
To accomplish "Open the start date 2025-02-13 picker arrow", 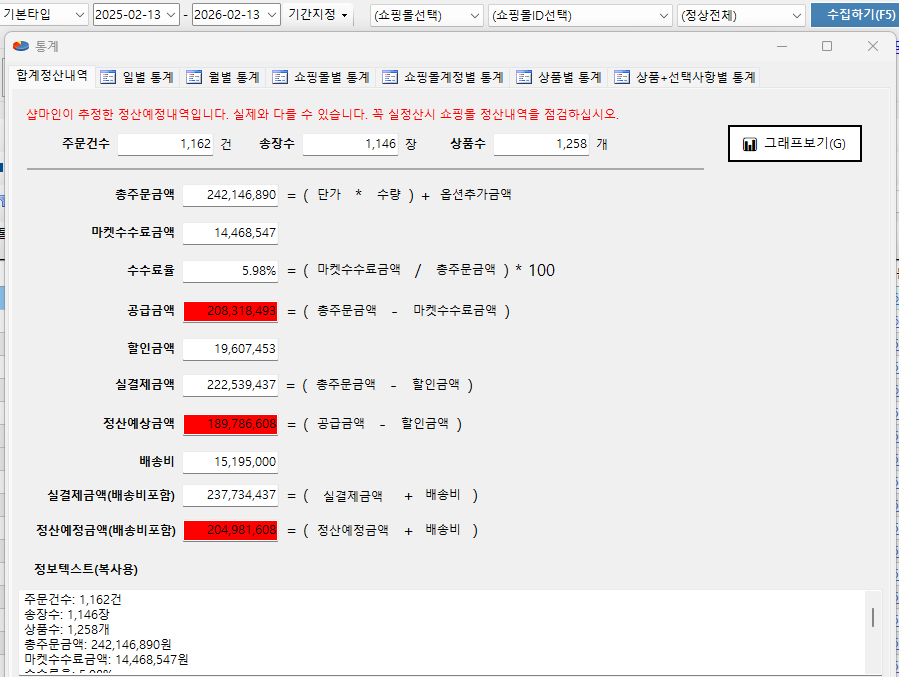I will coord(171,15).
